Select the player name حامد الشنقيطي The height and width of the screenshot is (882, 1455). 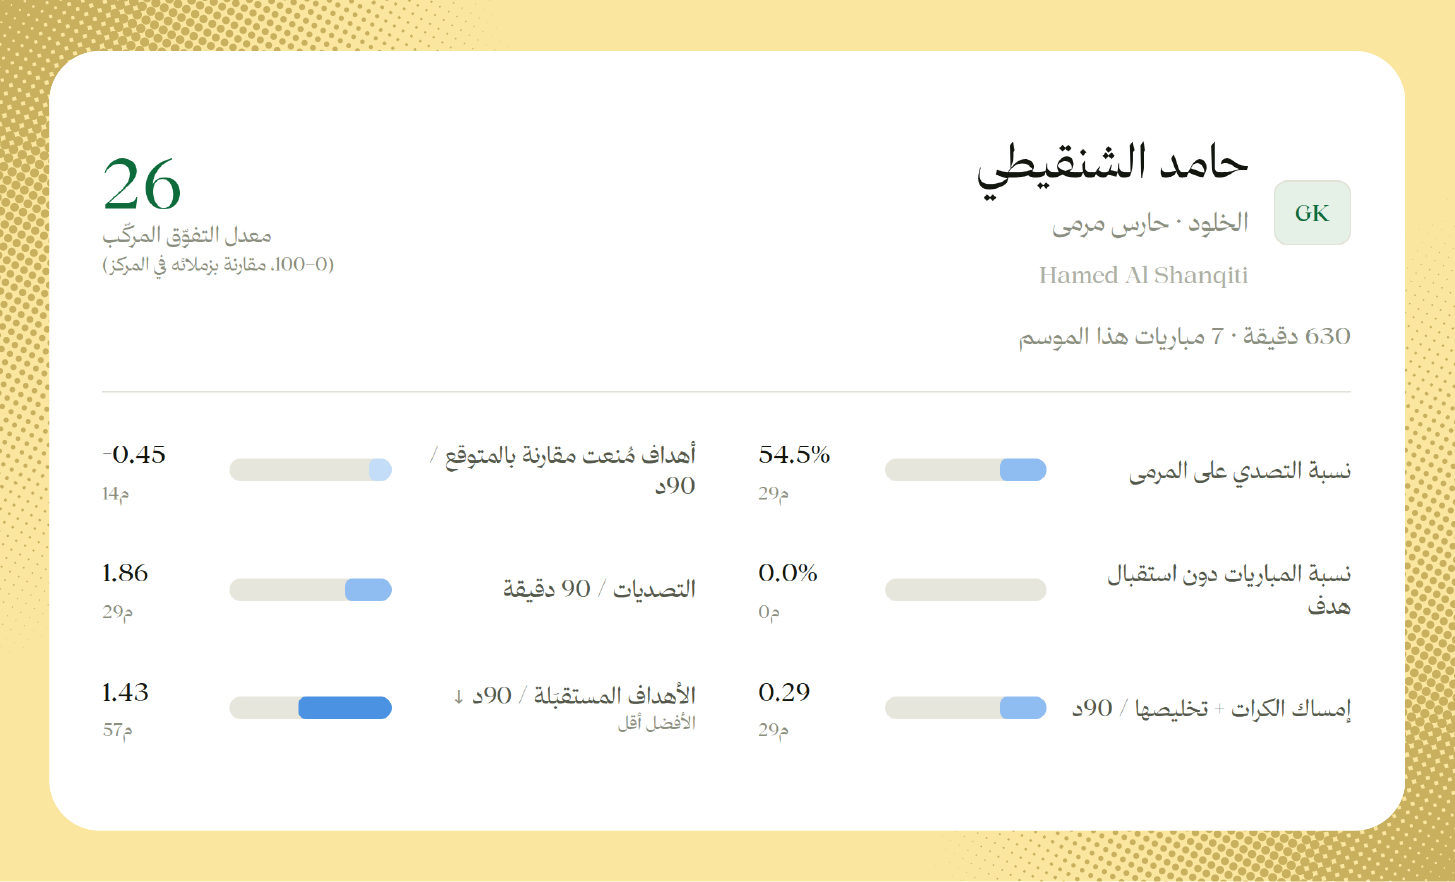coord(1112,168)
